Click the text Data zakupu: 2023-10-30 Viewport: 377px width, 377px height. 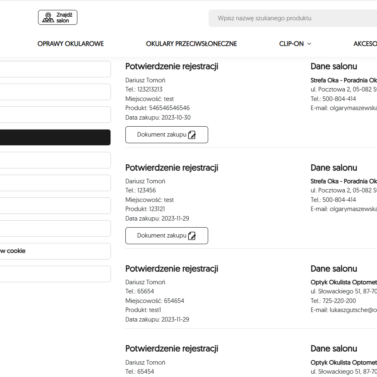point(158,117)
